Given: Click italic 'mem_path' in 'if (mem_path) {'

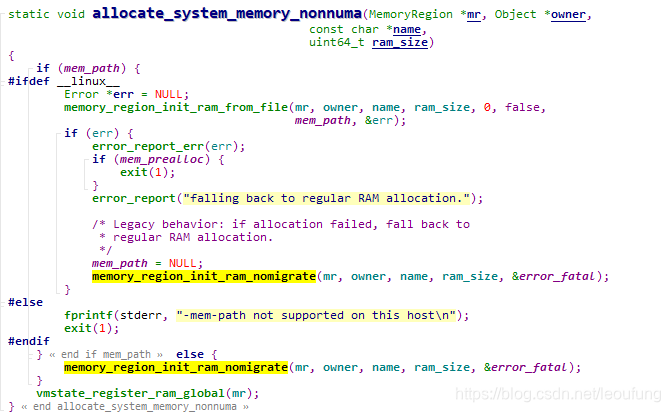Looking at the screenshot, I should (92, 68).
